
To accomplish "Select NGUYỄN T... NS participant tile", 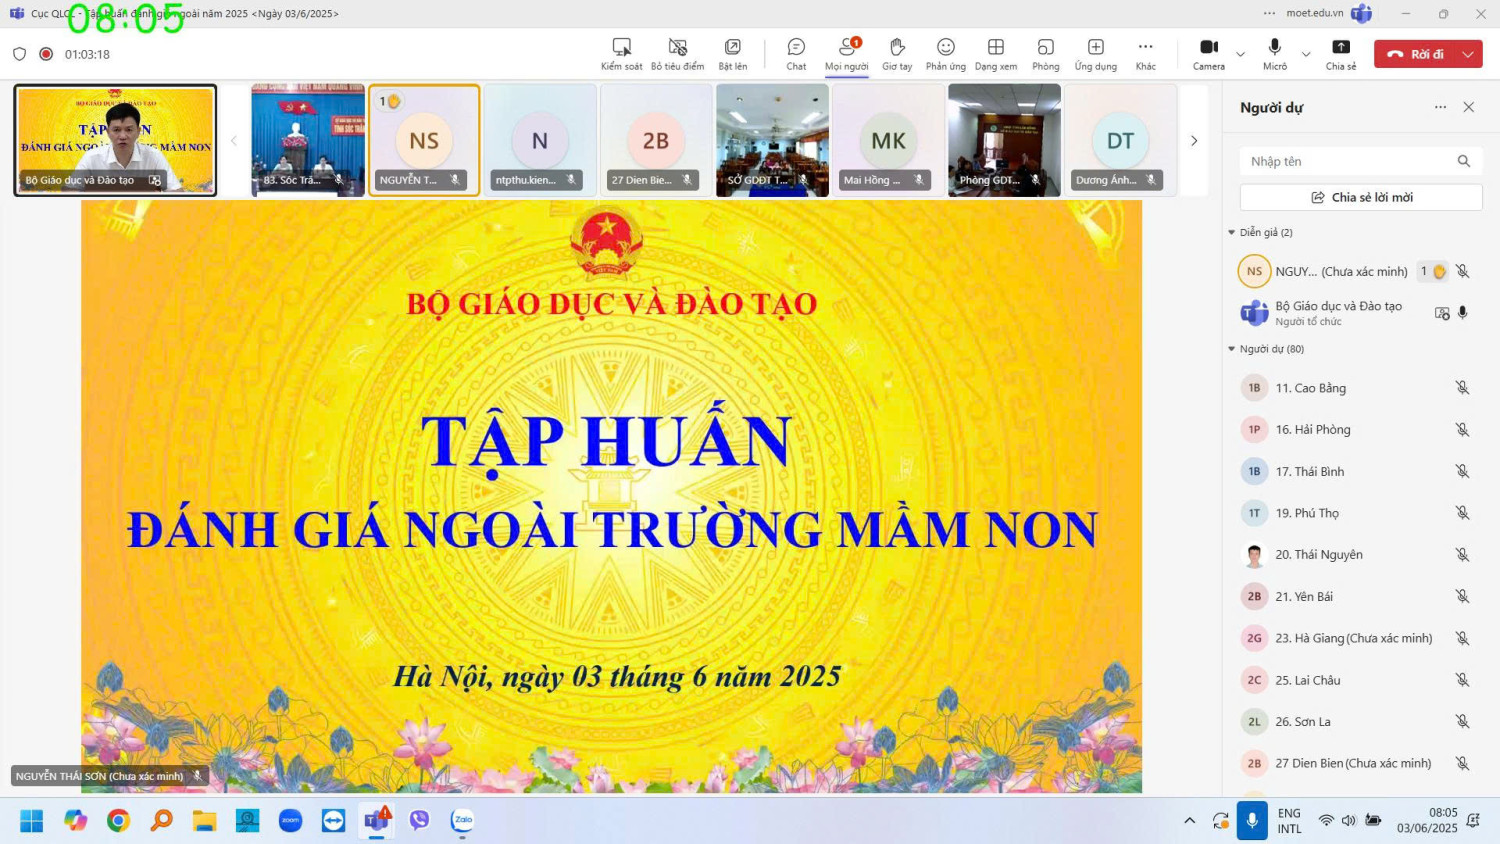I will click(x=424, y=140).
